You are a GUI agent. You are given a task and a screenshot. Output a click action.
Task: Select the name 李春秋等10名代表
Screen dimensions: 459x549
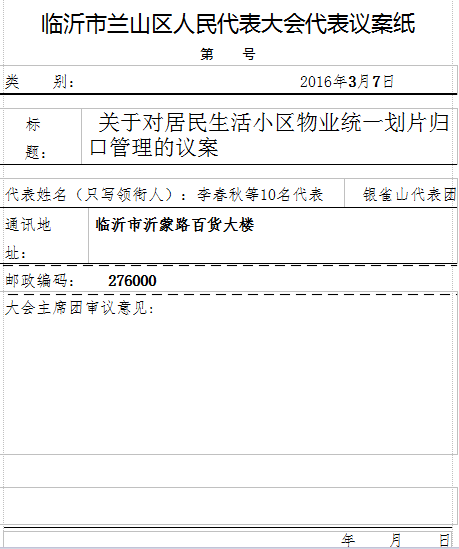point(260,194)
